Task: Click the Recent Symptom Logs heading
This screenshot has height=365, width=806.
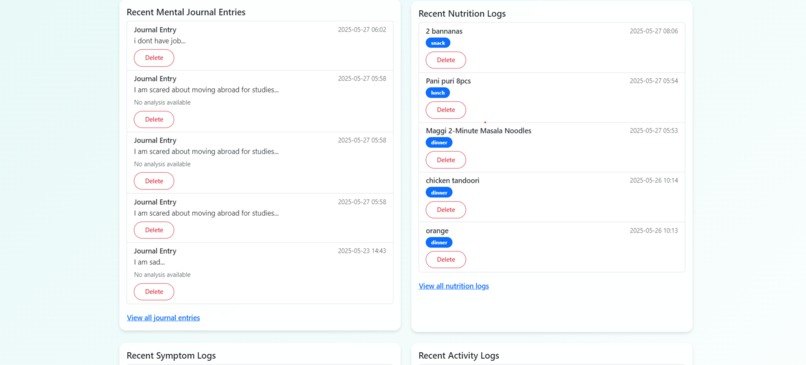Action: tap(171, 356)
